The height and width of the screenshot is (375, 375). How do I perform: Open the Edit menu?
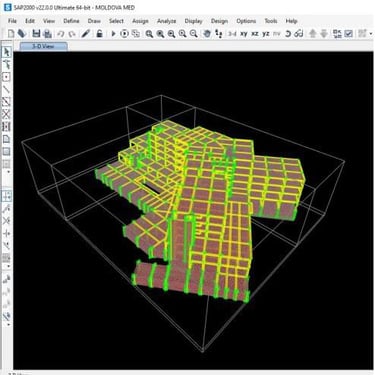pos(30,21)
